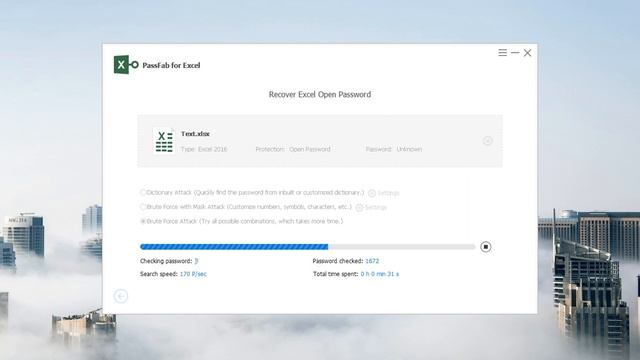Minimize the PassFab for Excel window
Viewport: 640px width, 360px height.
[x=515, y=53]
